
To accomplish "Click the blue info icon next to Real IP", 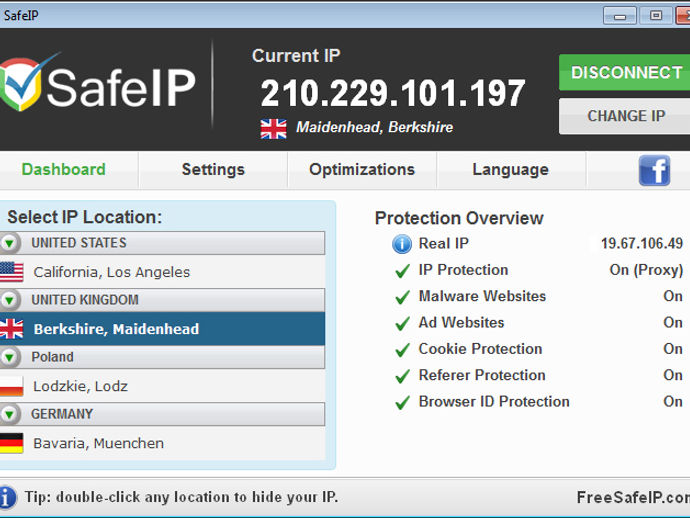I will [402, 244].
